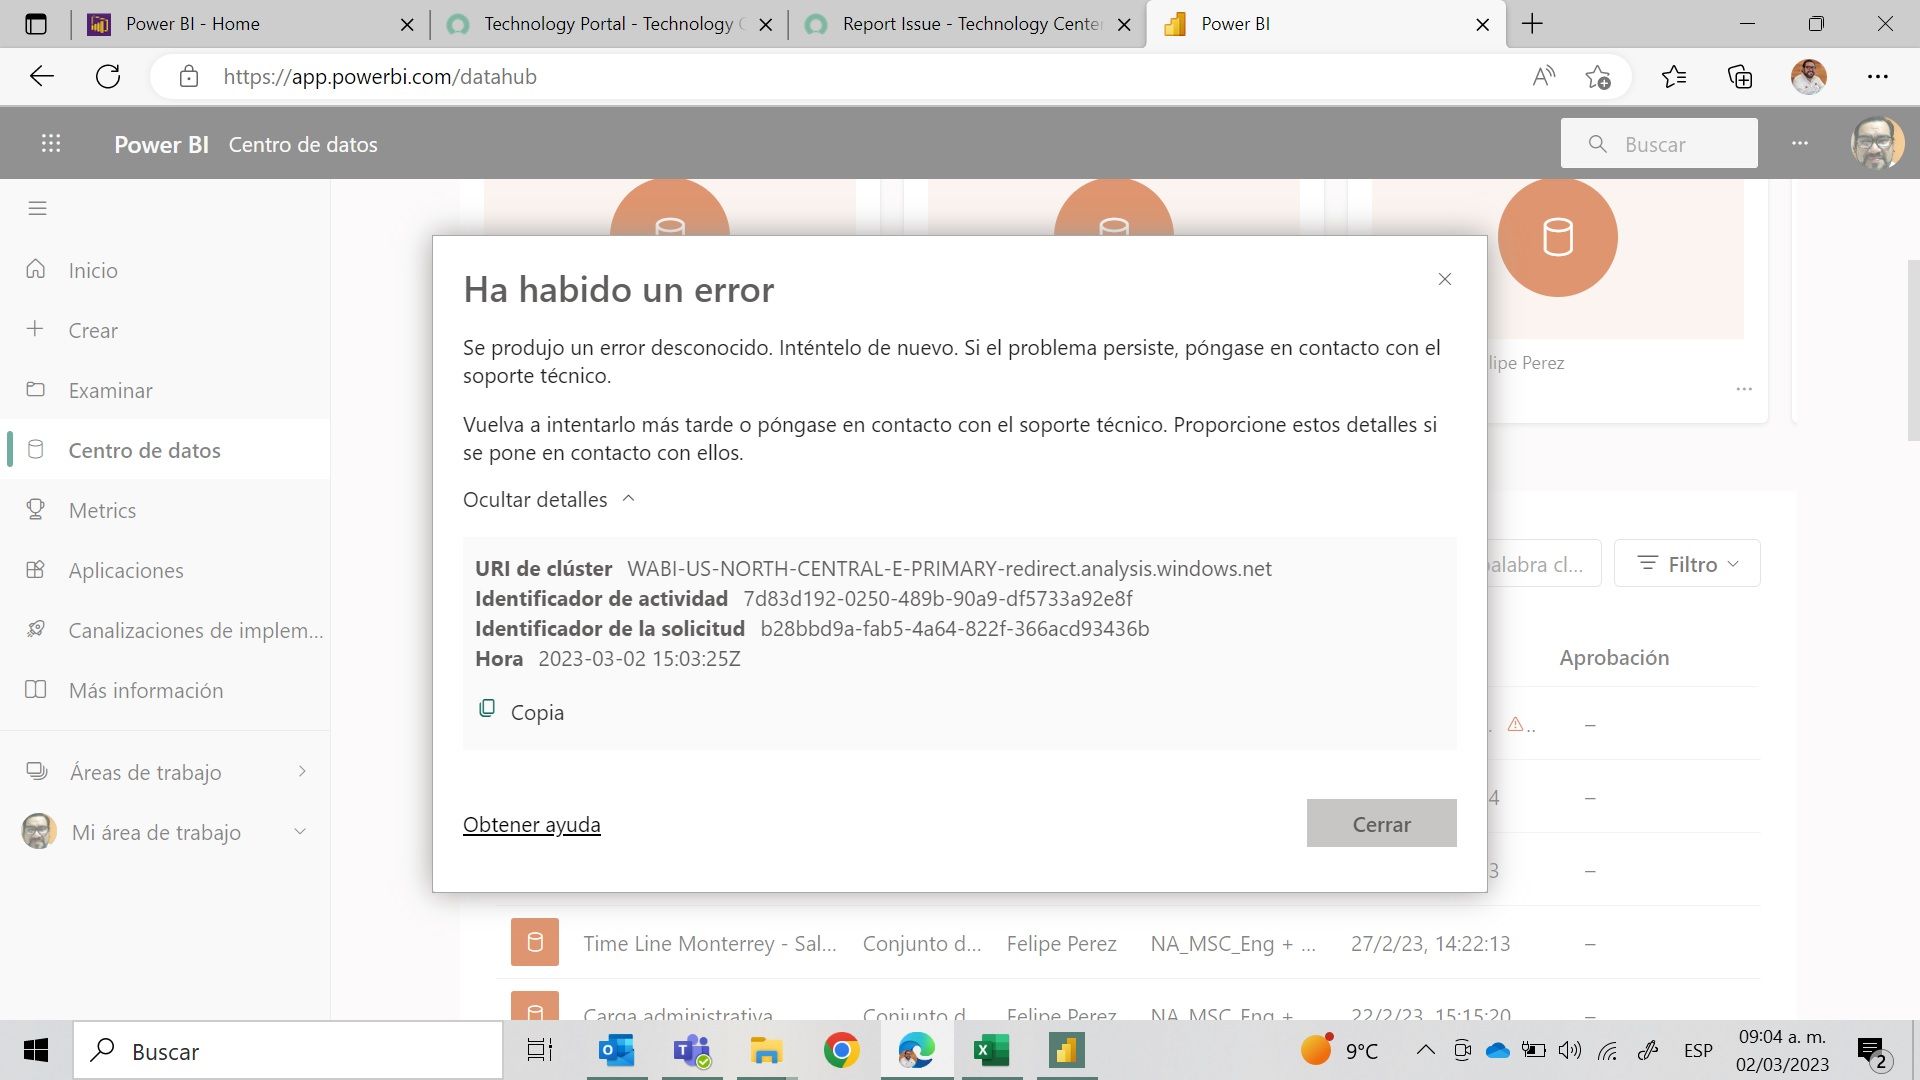The height and width of the screenshot is (1080, 1920).
Task: Open browser Collections
Action: 1740,76
